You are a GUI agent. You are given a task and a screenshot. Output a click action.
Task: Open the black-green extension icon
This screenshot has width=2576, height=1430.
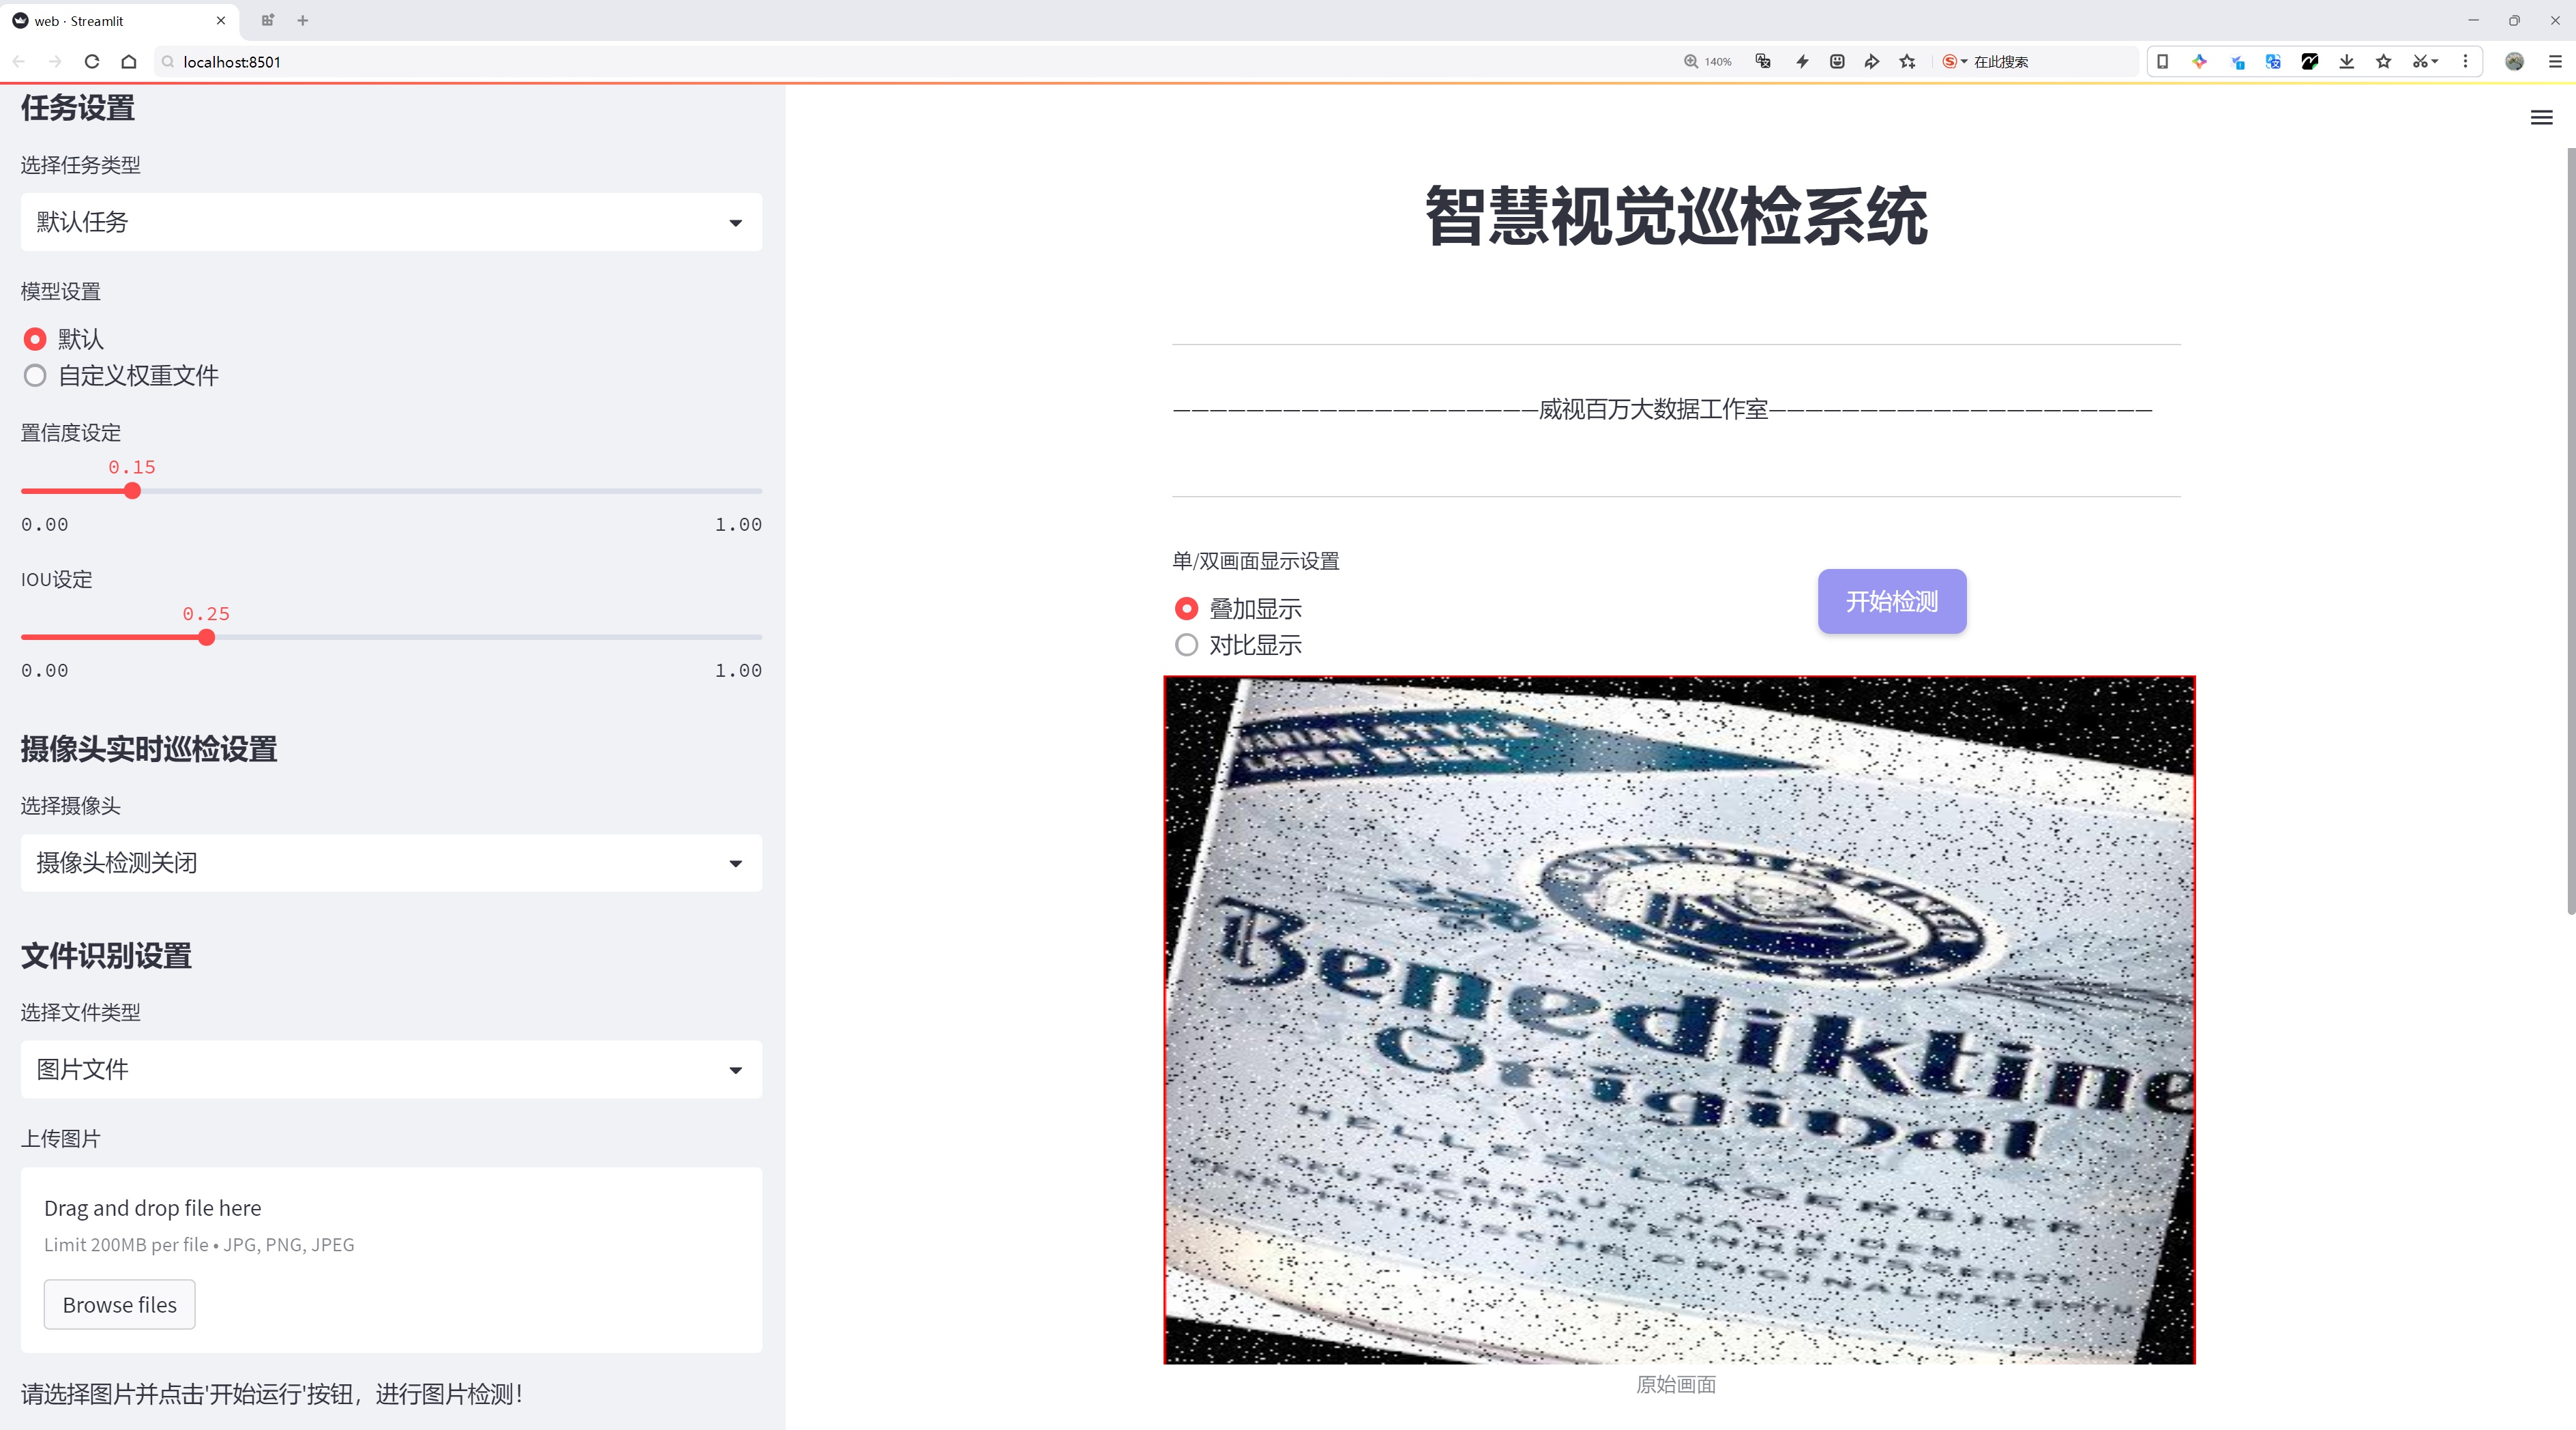click(2310, 61)
